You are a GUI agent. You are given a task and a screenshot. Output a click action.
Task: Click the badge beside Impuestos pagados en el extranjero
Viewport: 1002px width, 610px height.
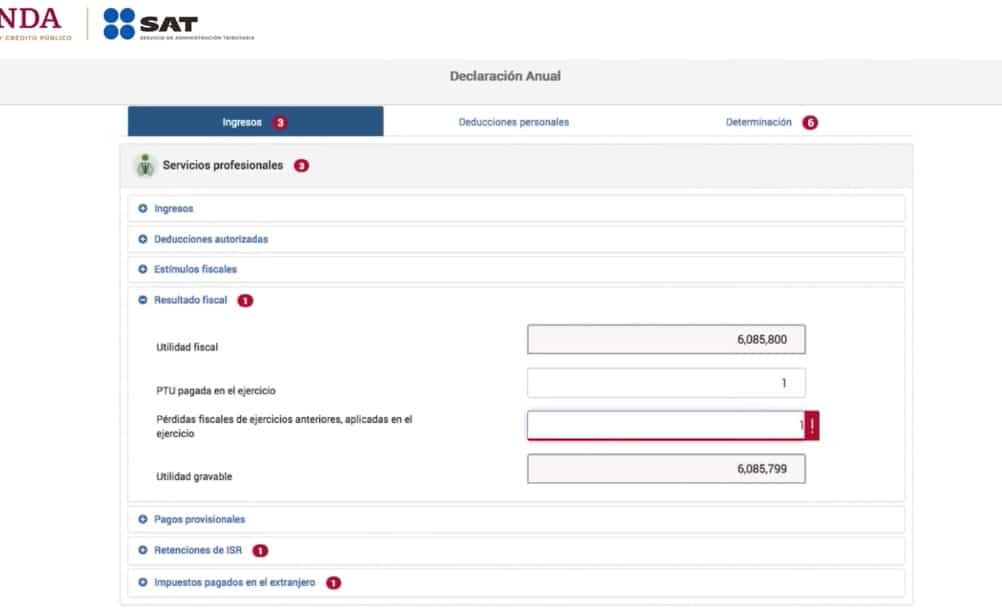333,583
